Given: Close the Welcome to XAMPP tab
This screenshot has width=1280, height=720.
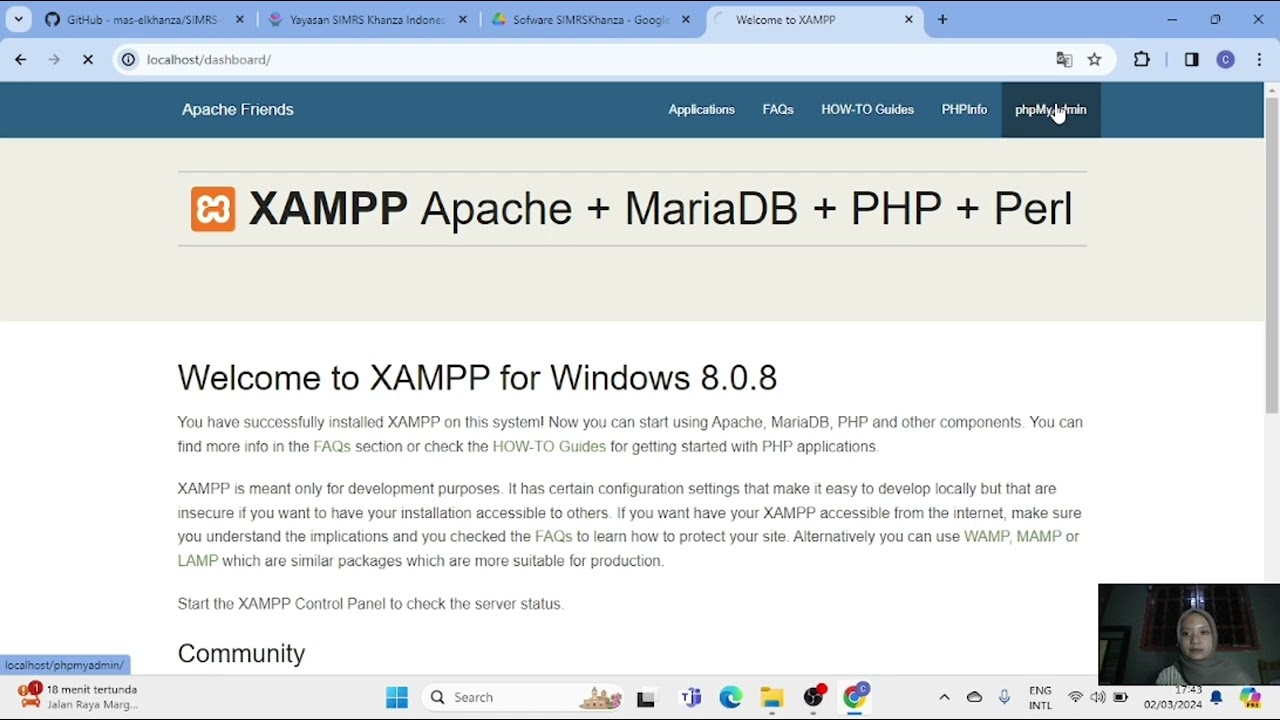Looking at the screenshot, I should coord(909,20).
